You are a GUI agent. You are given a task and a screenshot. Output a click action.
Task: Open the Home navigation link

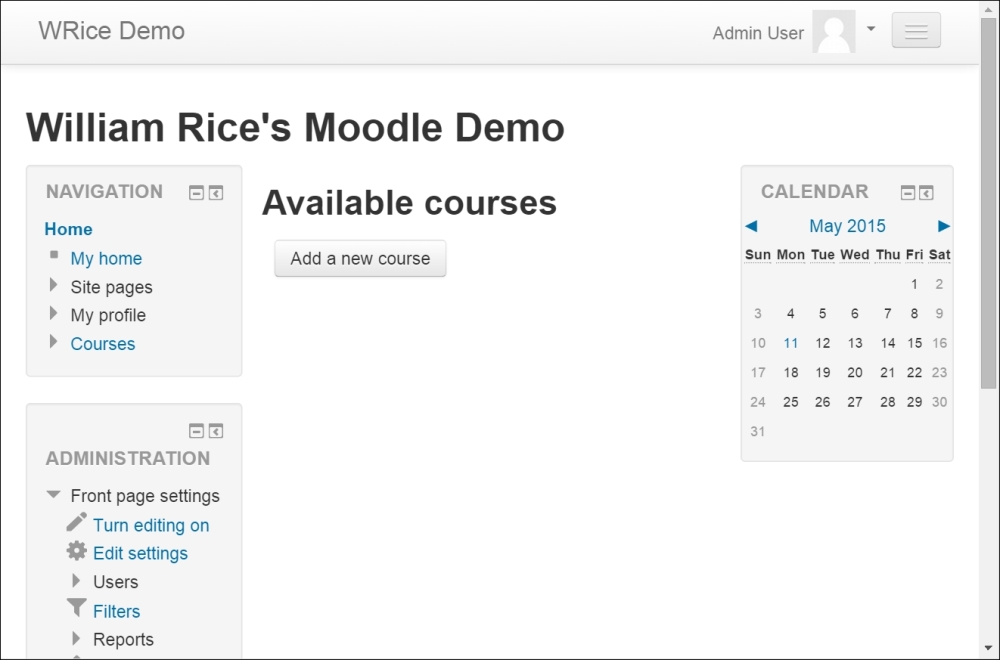click(x=68, y=229)
